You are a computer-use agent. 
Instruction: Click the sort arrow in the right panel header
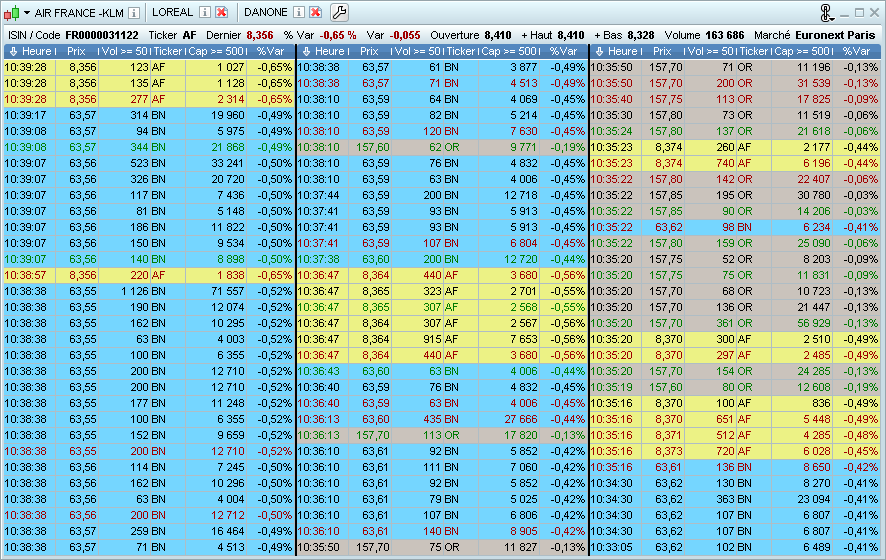(x=600, y=51)
